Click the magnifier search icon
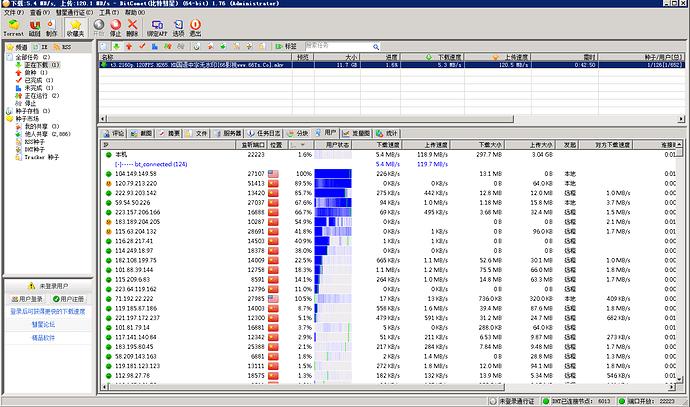Viewport: 690px width, 407px height. 376,47
